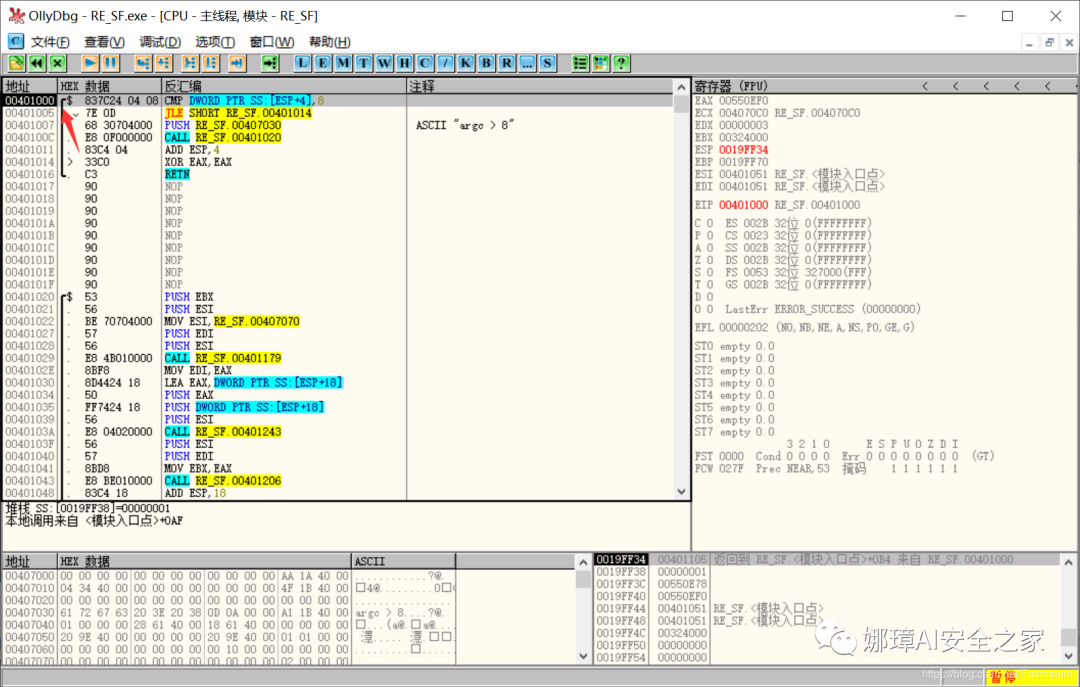Select the EIP 00401000 register

731,205
